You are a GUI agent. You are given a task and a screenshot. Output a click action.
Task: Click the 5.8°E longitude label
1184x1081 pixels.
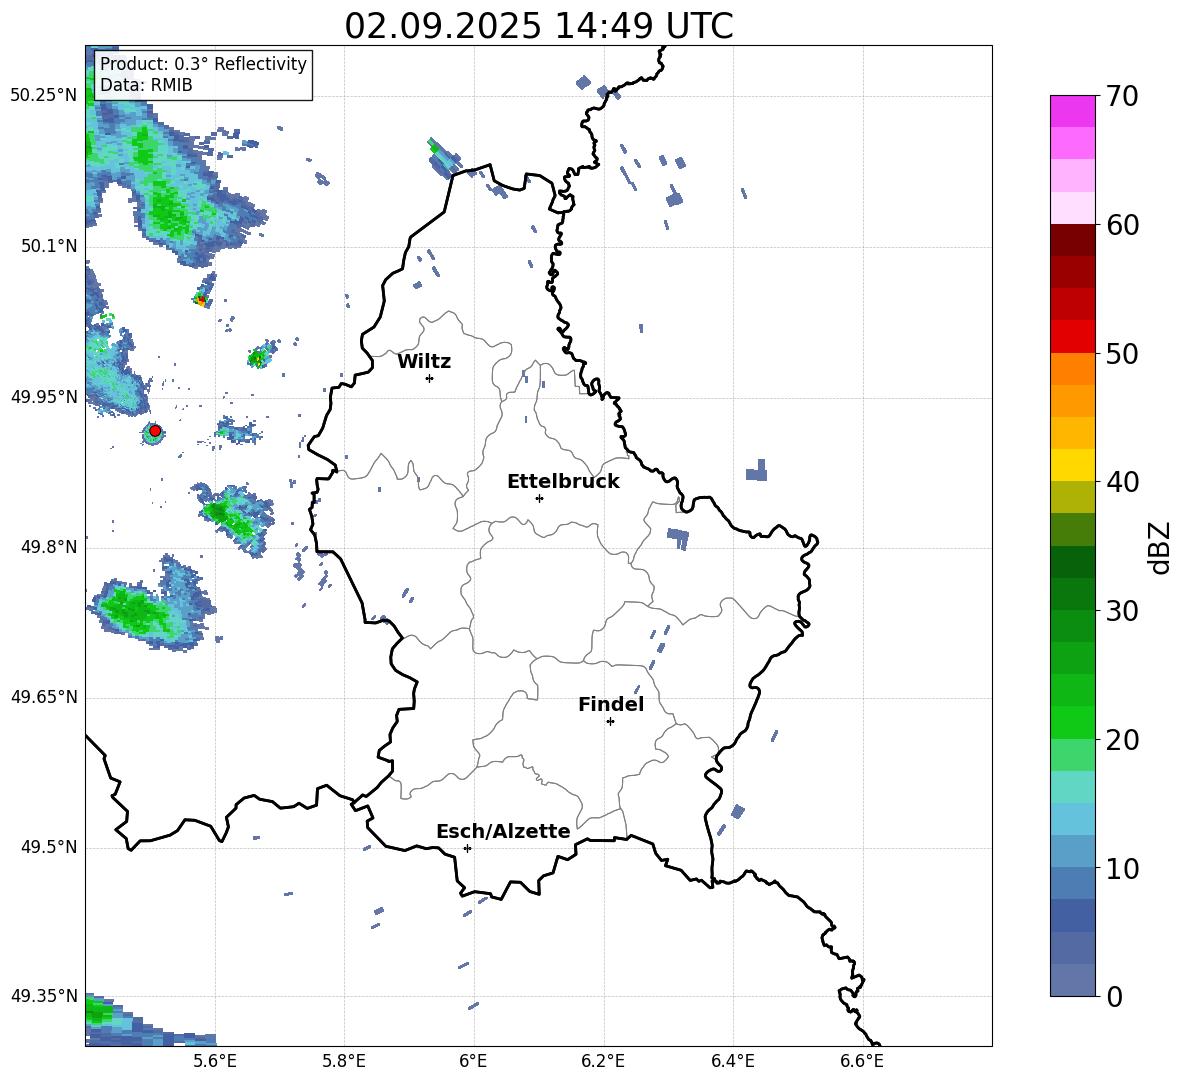(344, 1061)
